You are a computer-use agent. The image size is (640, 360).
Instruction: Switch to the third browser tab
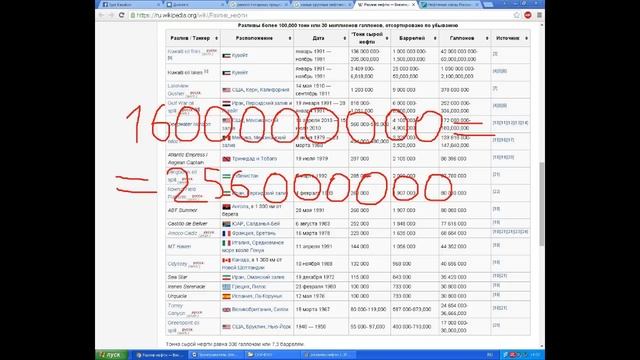tap(258, 4)
